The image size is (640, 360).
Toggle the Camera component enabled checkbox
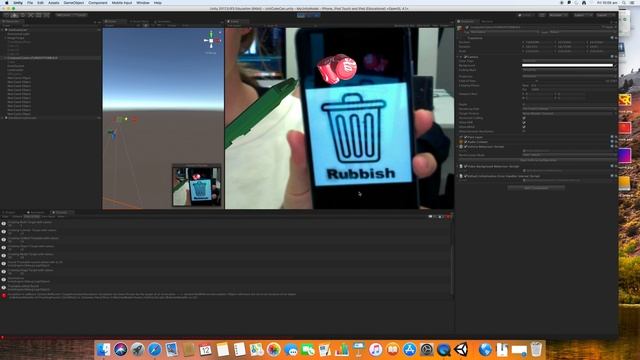pos(465,57)
